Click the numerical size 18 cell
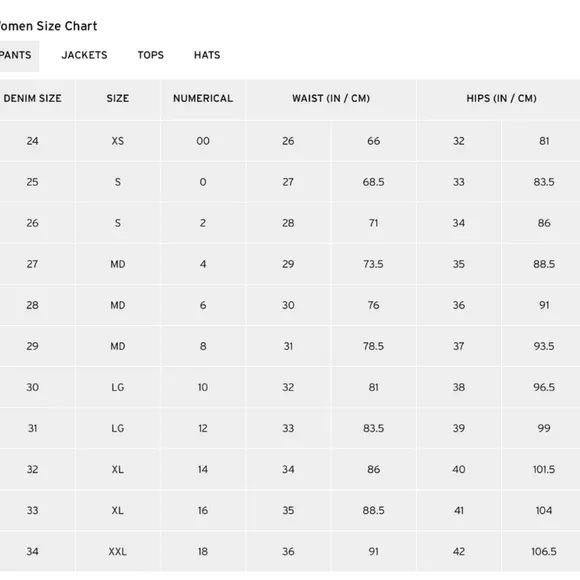This screenshot has width=580, height=580. [x=203, y=552]
